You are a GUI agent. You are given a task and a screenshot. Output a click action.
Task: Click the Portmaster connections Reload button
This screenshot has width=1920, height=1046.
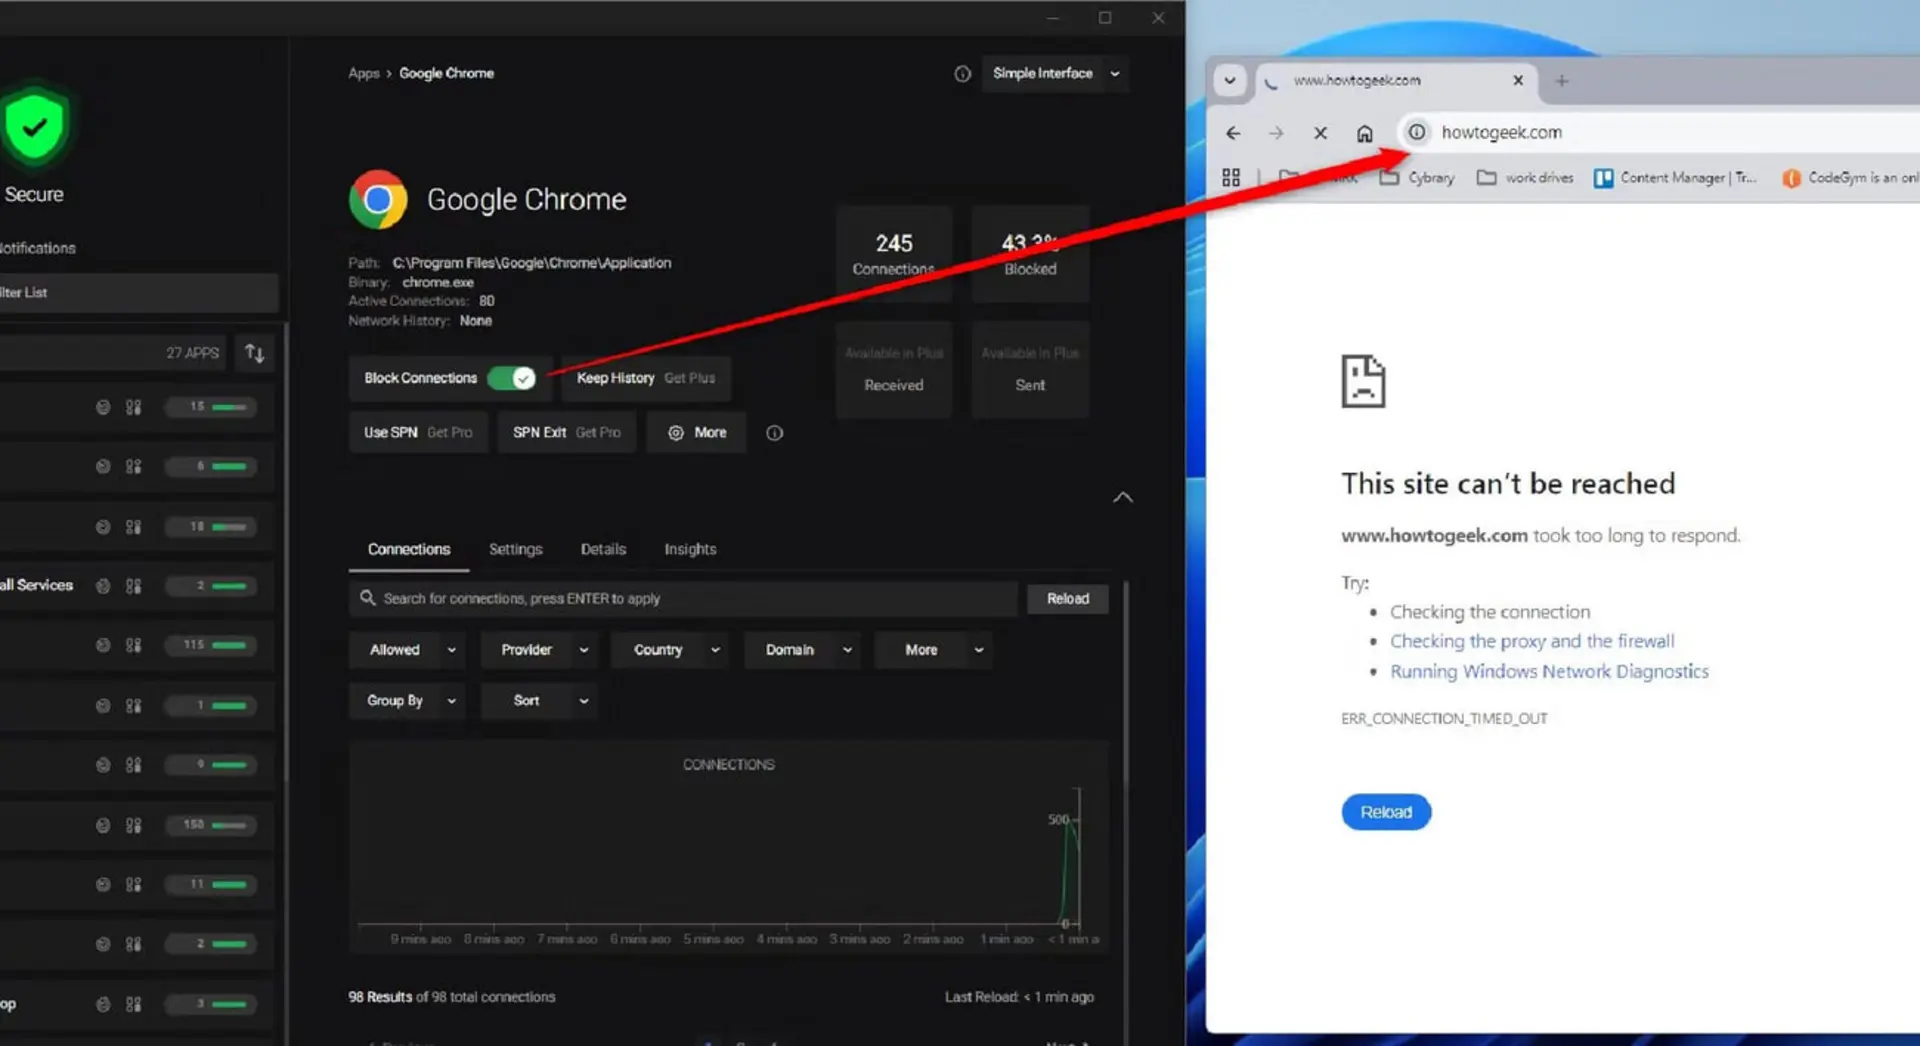(1068, 599)
